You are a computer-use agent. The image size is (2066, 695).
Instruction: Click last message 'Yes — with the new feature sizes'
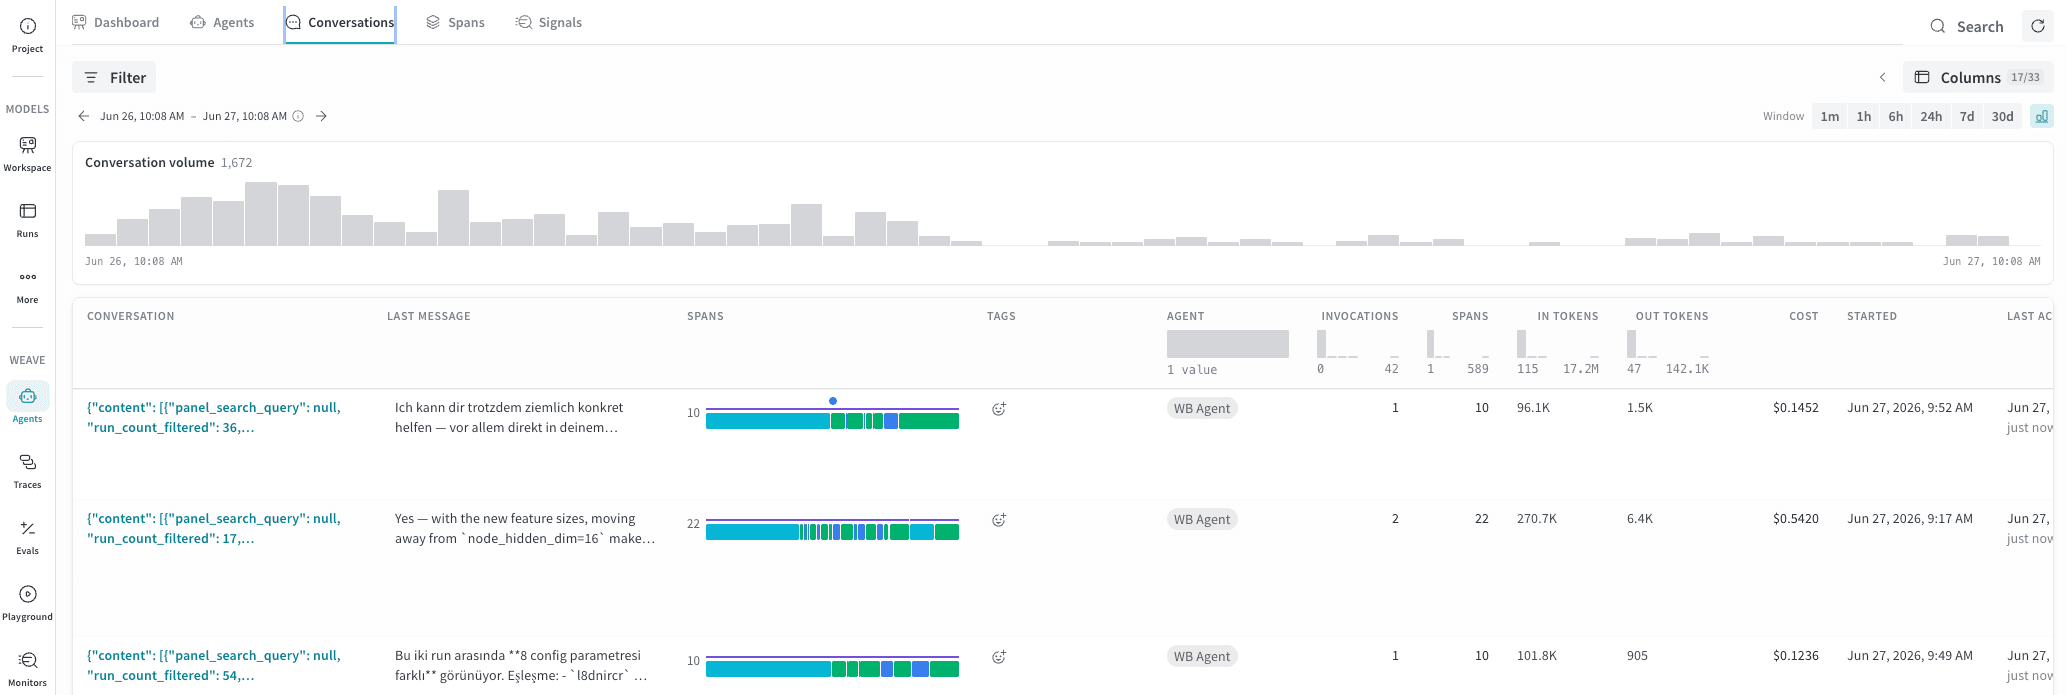[525, 528]
